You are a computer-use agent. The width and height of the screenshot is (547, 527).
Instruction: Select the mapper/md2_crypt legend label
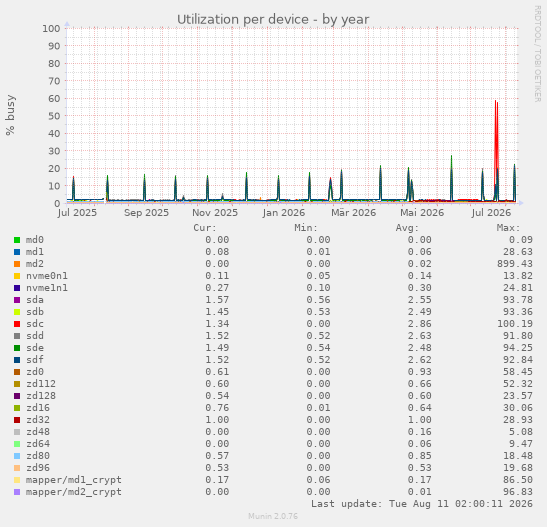click(x=74, y=492)
